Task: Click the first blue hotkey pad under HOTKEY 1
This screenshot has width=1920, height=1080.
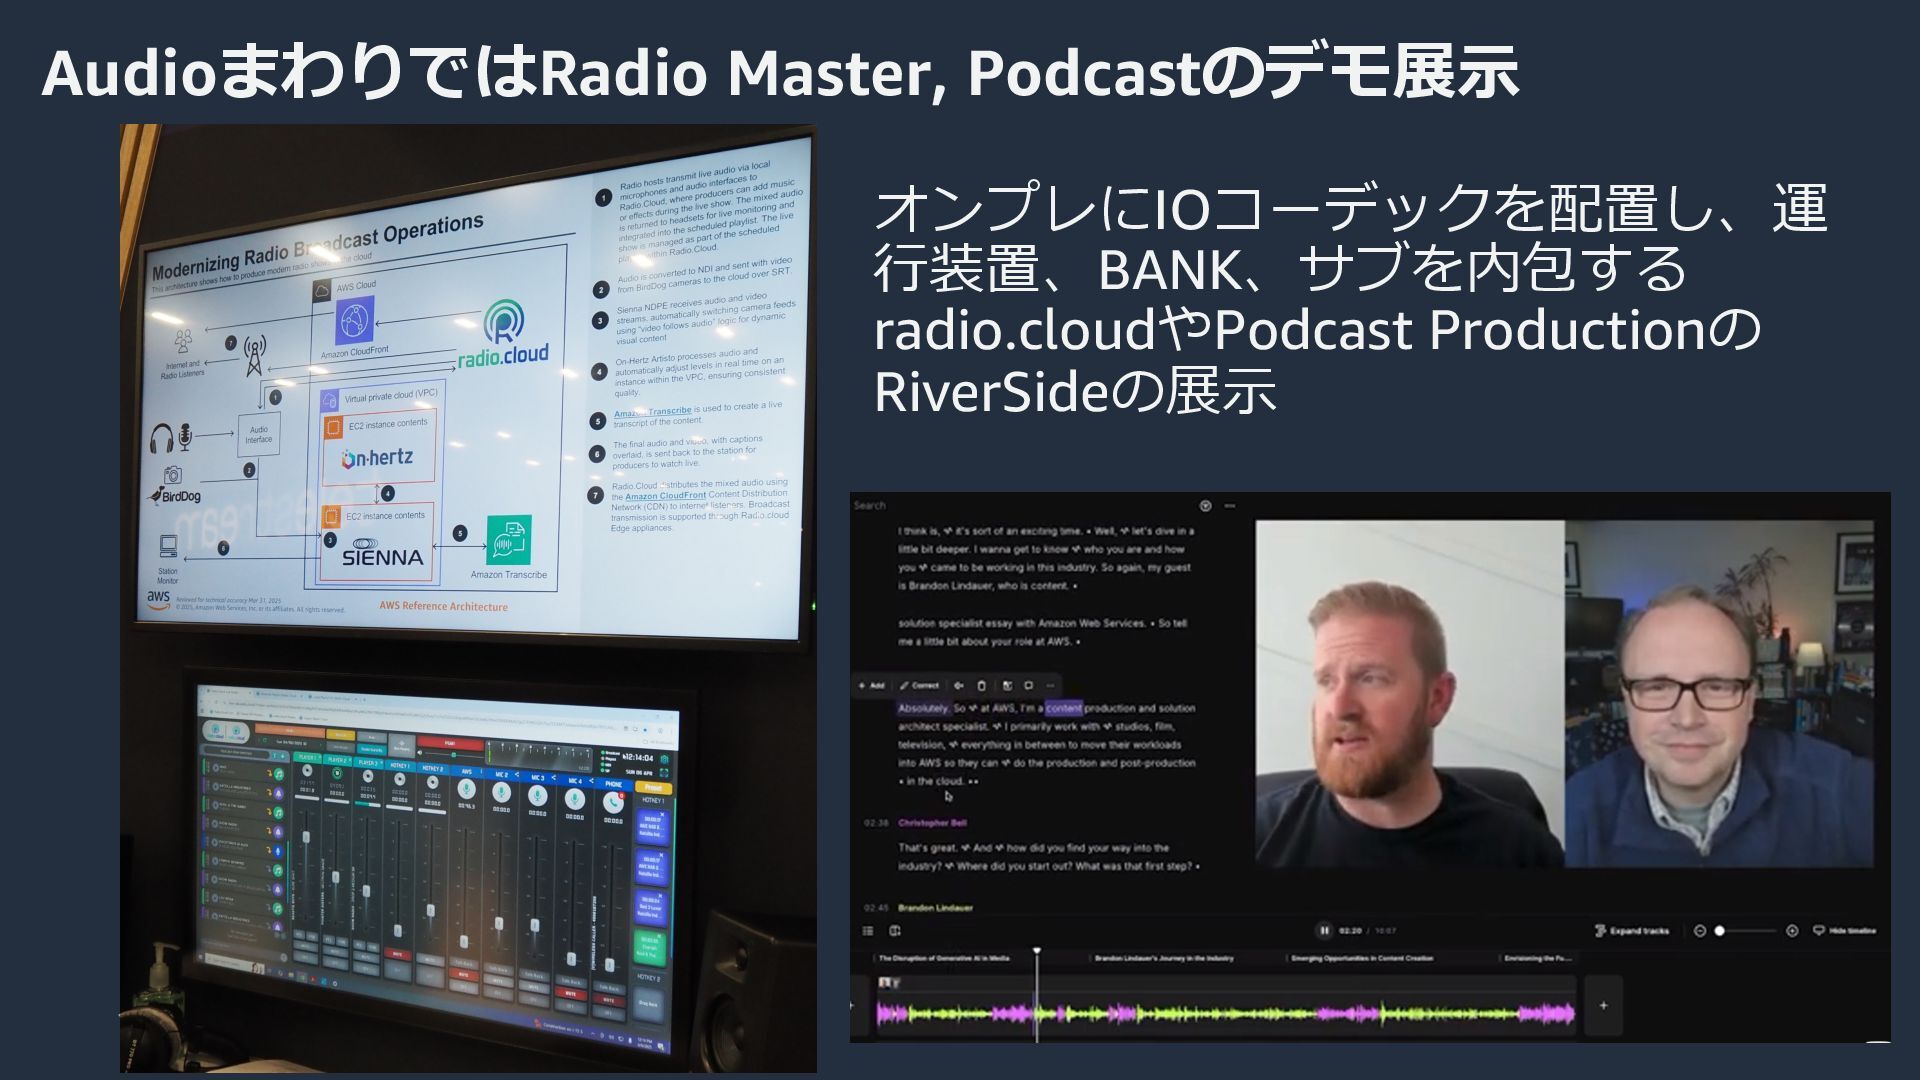Action: (653, 827)
